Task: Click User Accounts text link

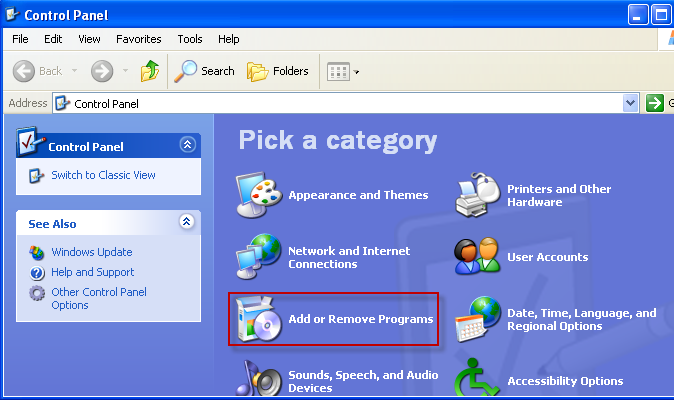Action: [x=547, y=257]
